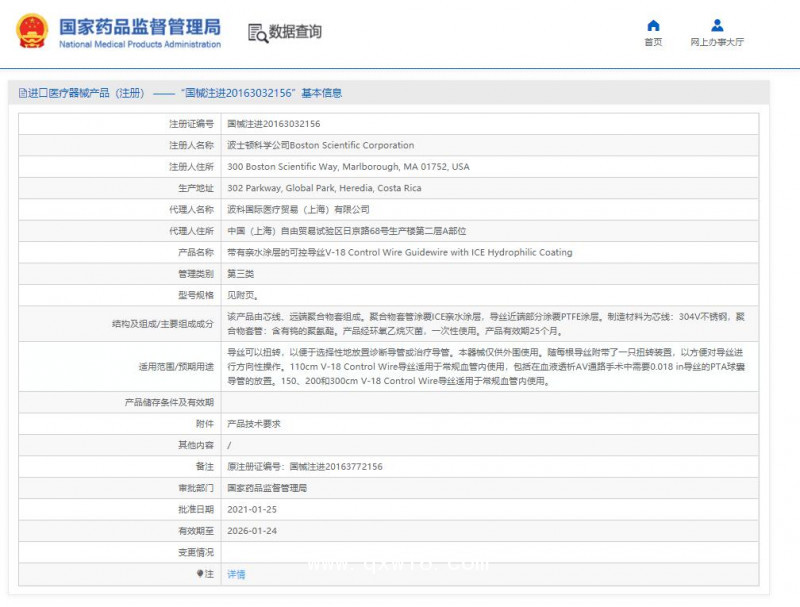
Task: Click the 首页 home icon
Action: pyautogui.click(x=653, y=24)
